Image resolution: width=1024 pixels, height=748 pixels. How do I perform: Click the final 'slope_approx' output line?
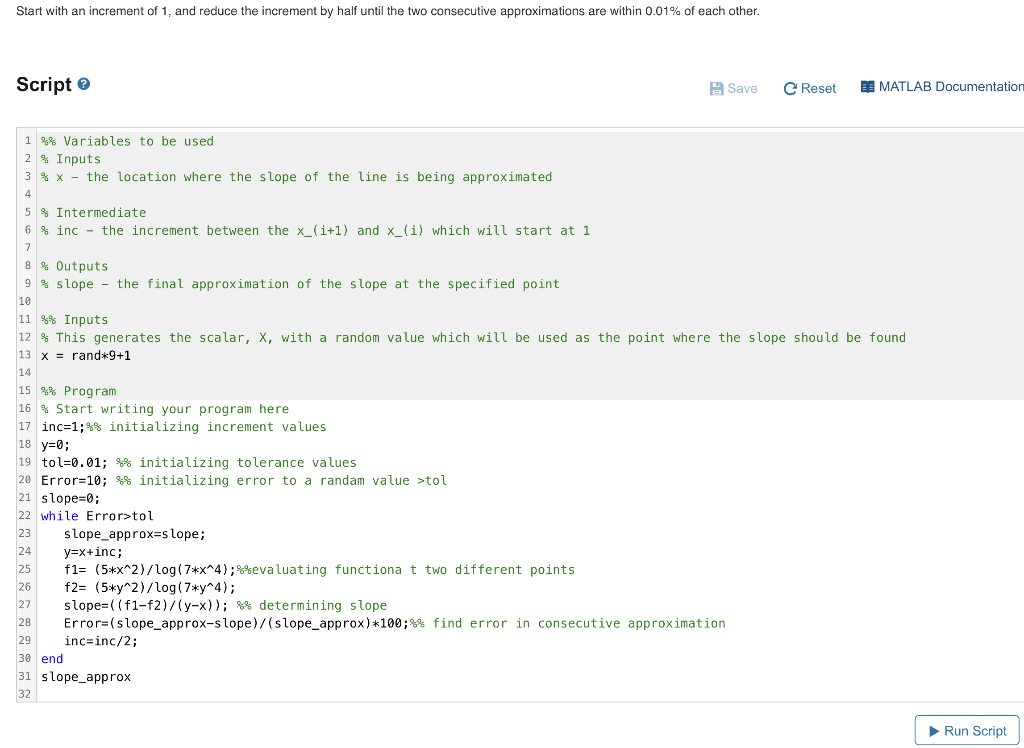click(86, 677)
